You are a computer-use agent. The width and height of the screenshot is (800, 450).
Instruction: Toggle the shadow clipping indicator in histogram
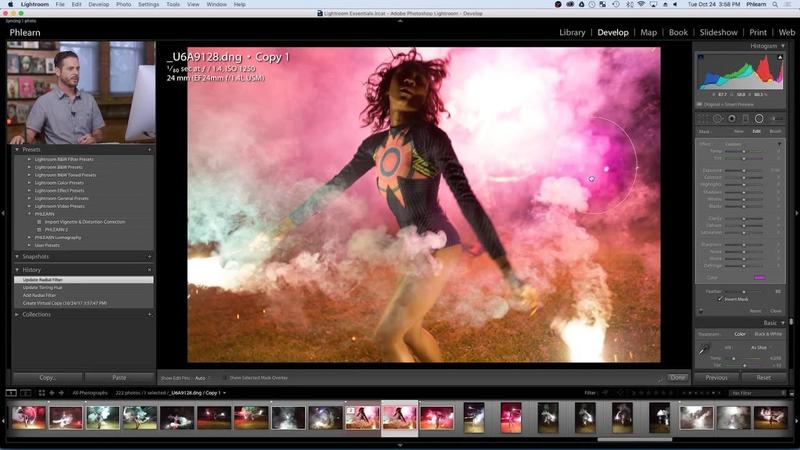coord(701,57)
